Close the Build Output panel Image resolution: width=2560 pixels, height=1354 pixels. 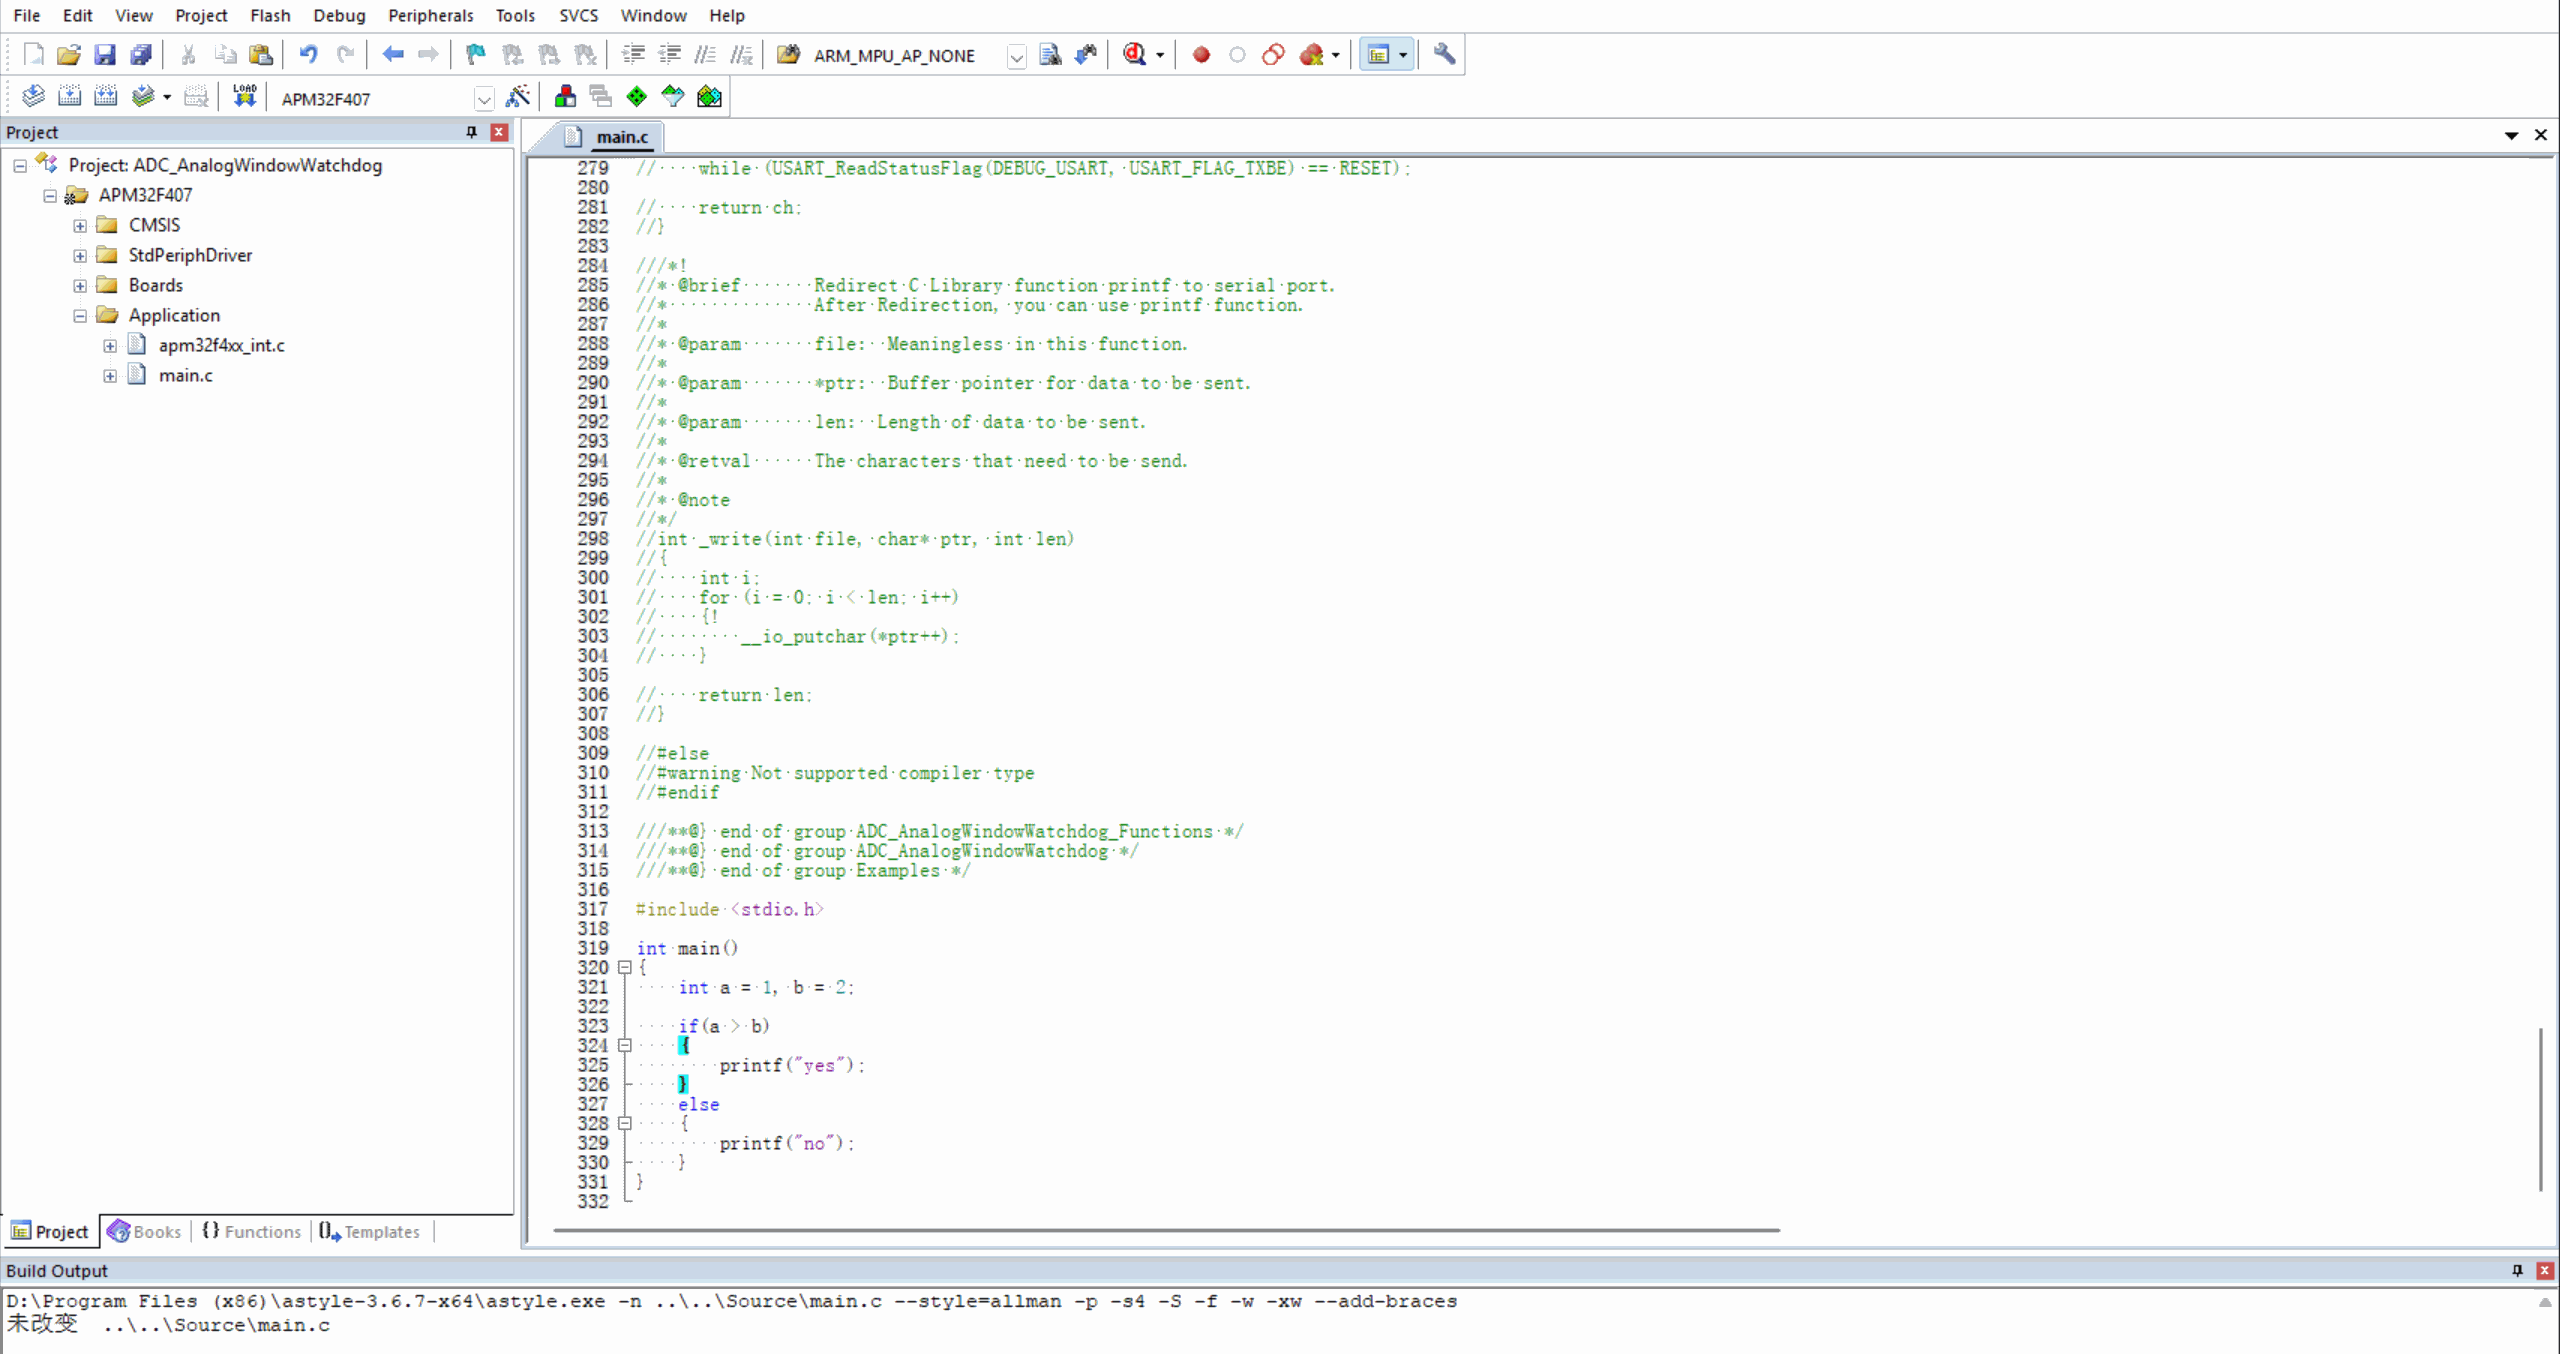2544,1270
